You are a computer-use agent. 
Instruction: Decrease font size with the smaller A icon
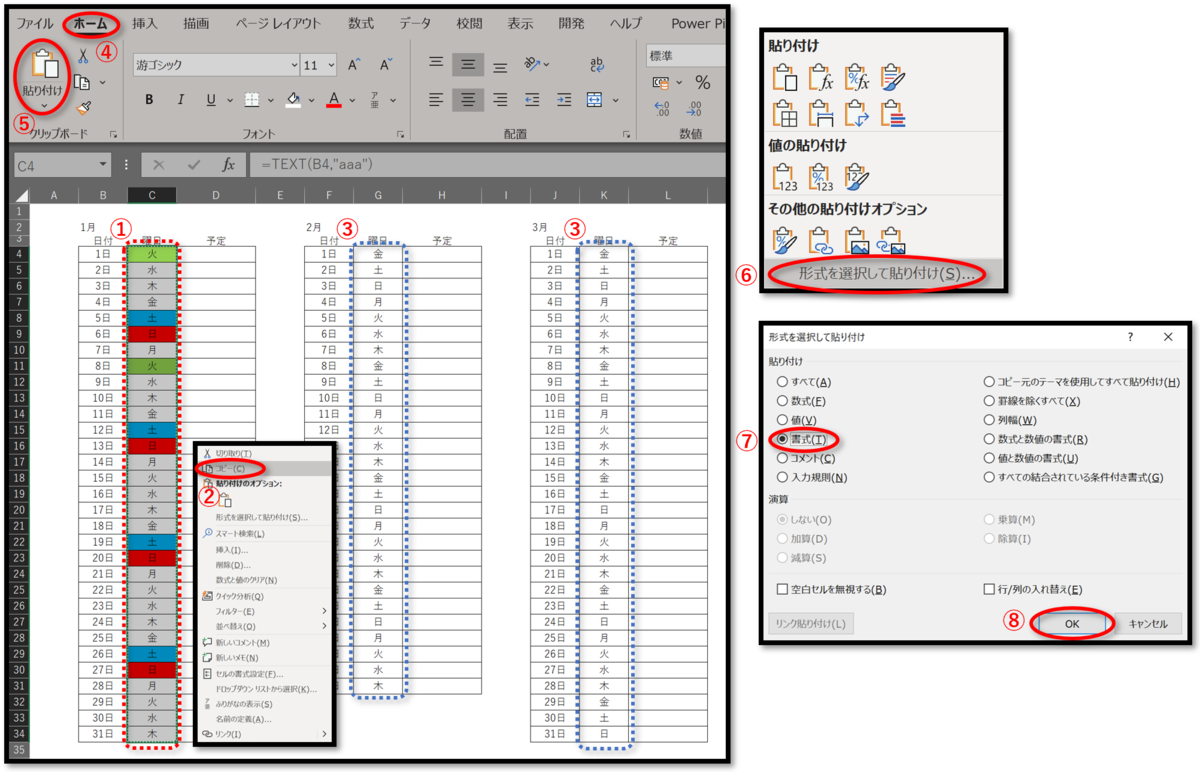[385, 65]
